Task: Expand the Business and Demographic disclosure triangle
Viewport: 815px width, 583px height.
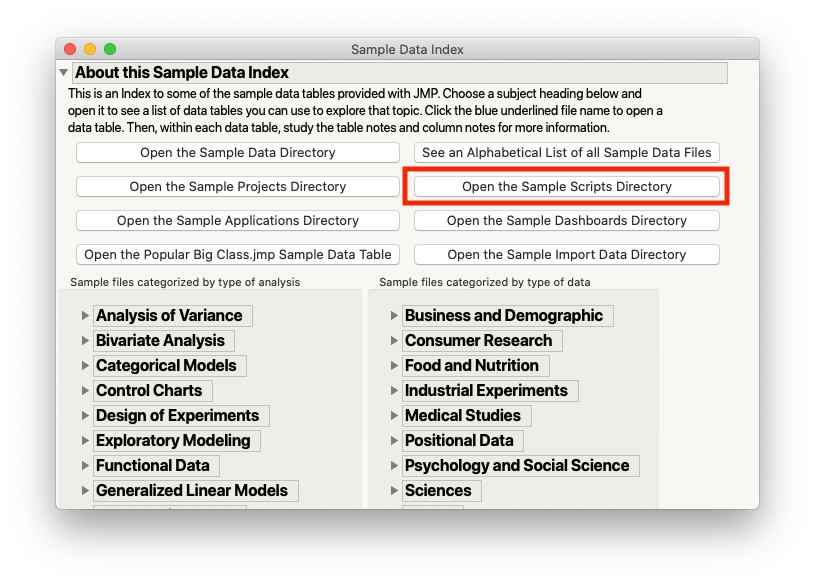Action: pyautogui.click(x=394, y=316)
